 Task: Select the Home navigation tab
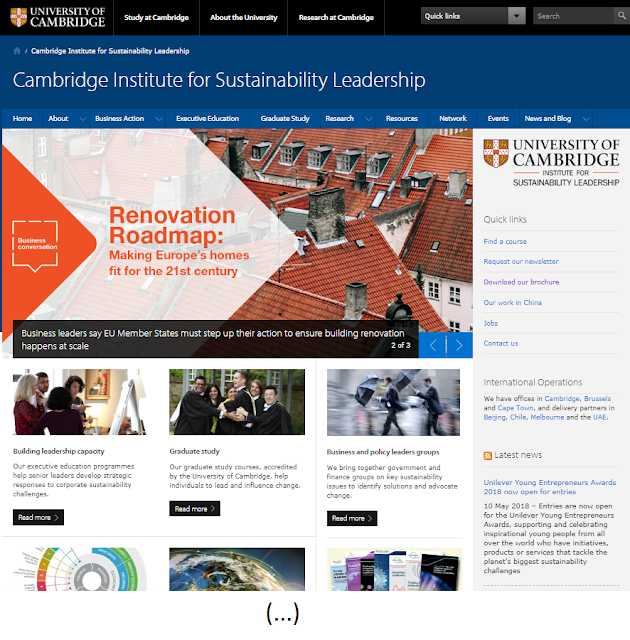pyautogui.click(x=22, y=118)
